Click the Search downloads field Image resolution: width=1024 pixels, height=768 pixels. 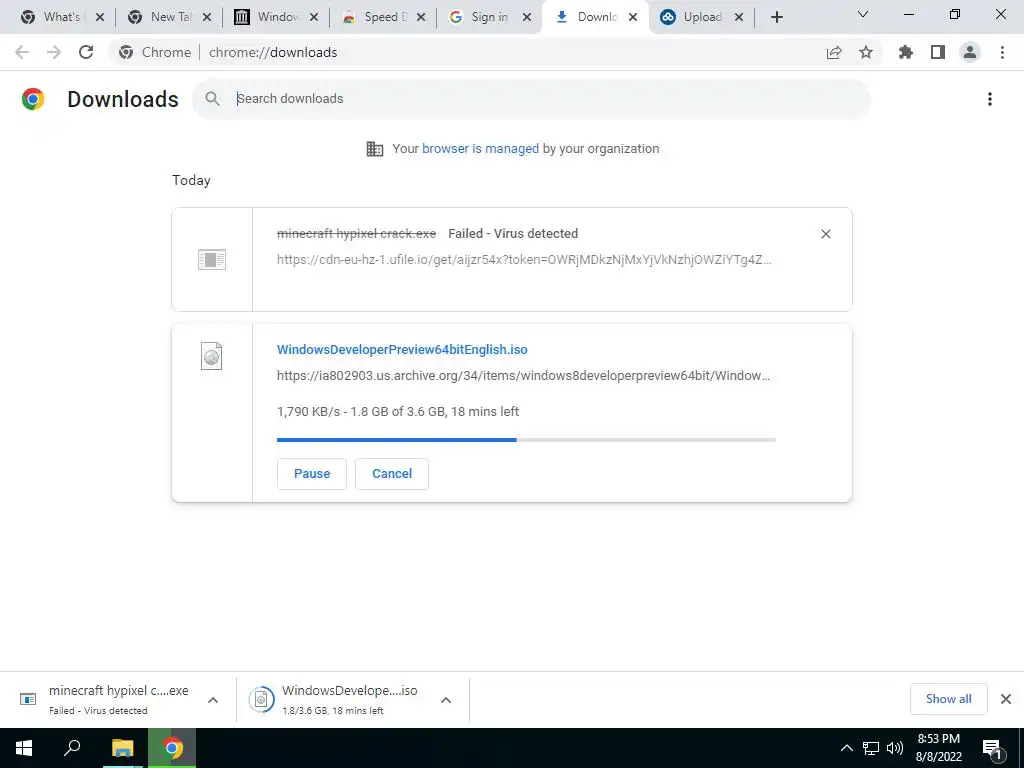click(x=530, y=99)
